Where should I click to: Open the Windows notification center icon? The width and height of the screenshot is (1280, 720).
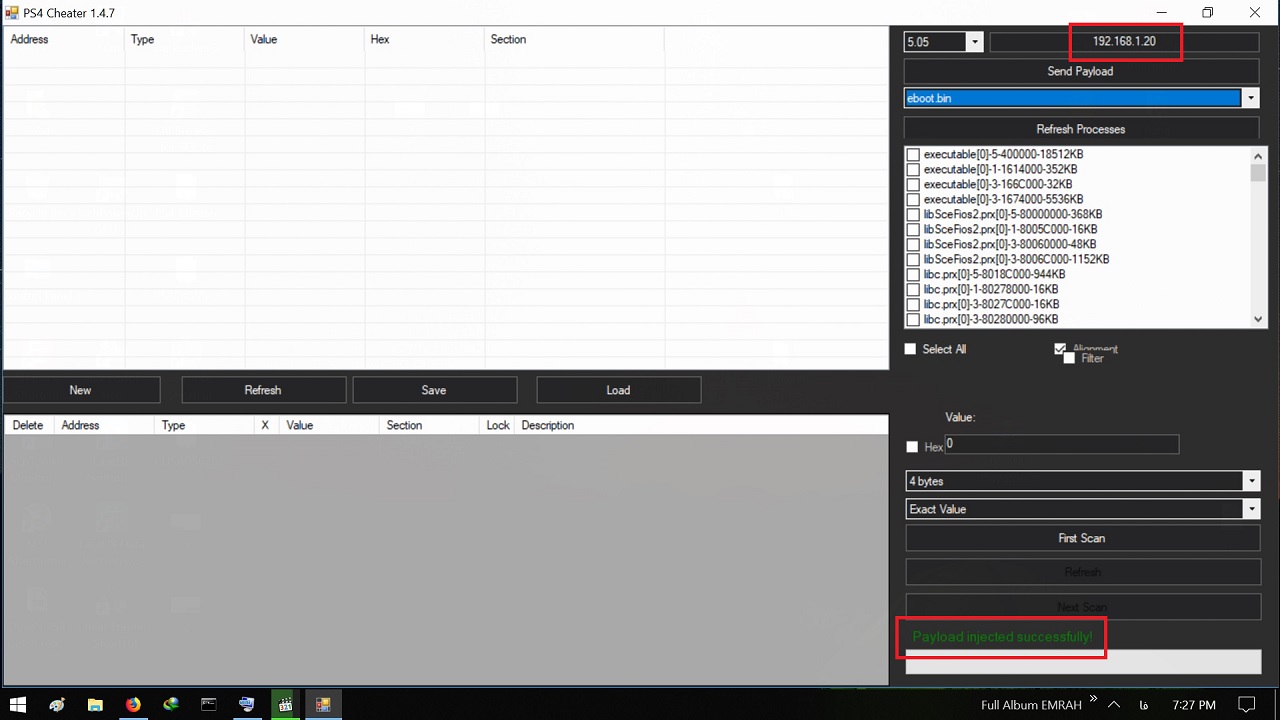pyautogui.click(x=1246, y=705)
